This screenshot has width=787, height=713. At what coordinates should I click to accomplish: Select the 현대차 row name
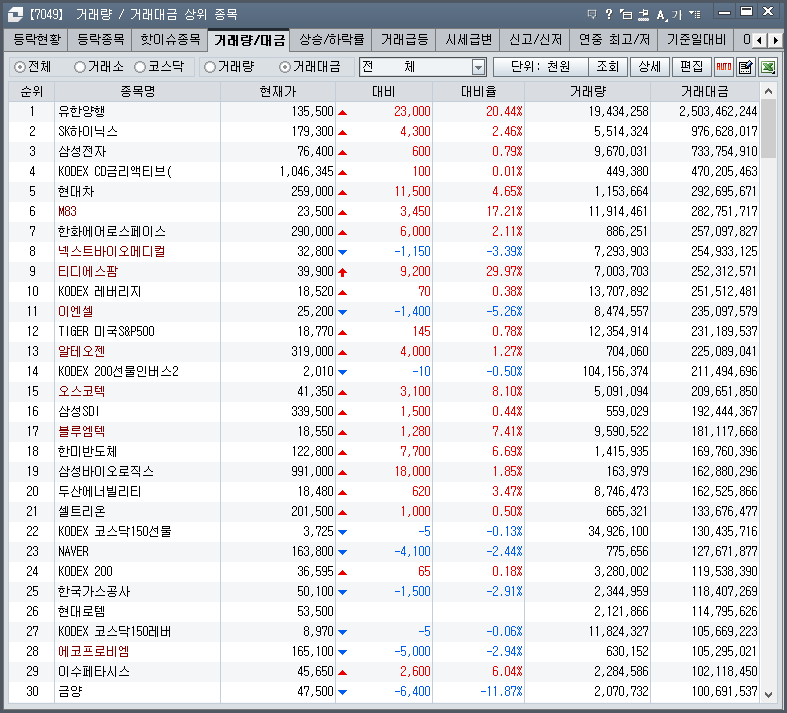76,192
